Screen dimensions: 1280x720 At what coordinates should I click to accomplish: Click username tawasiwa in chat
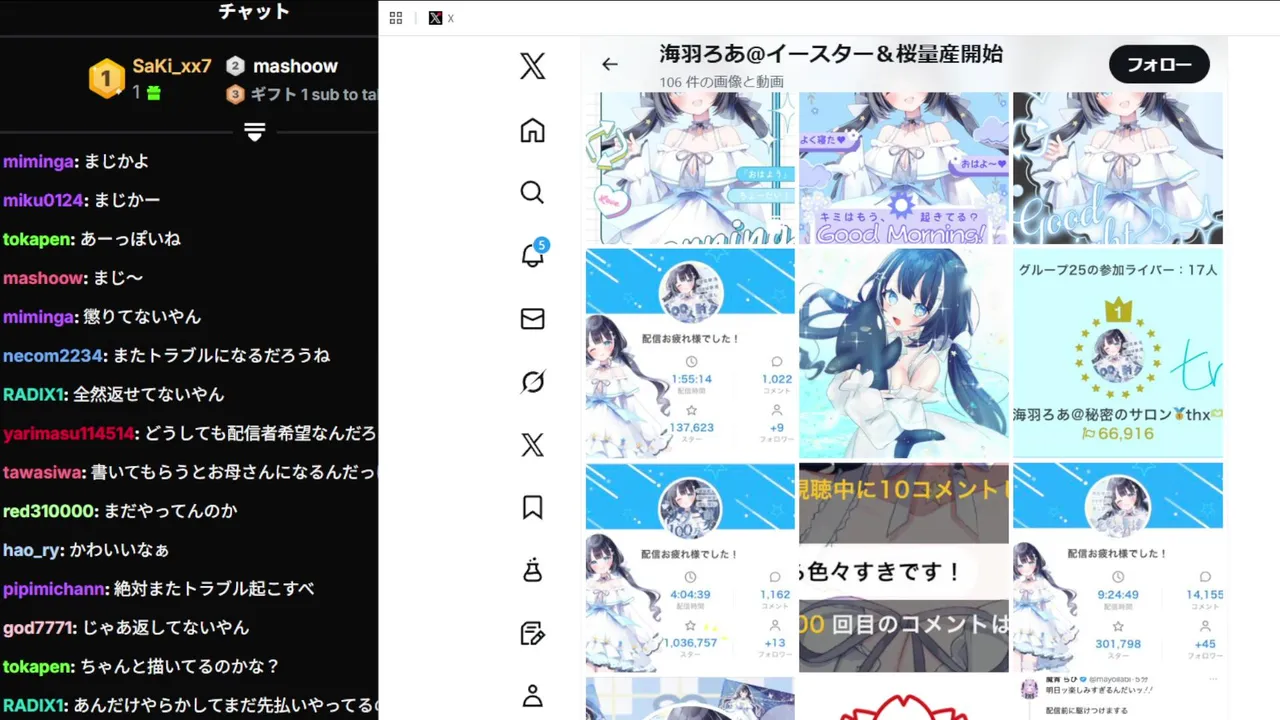[x=42, y=472]
